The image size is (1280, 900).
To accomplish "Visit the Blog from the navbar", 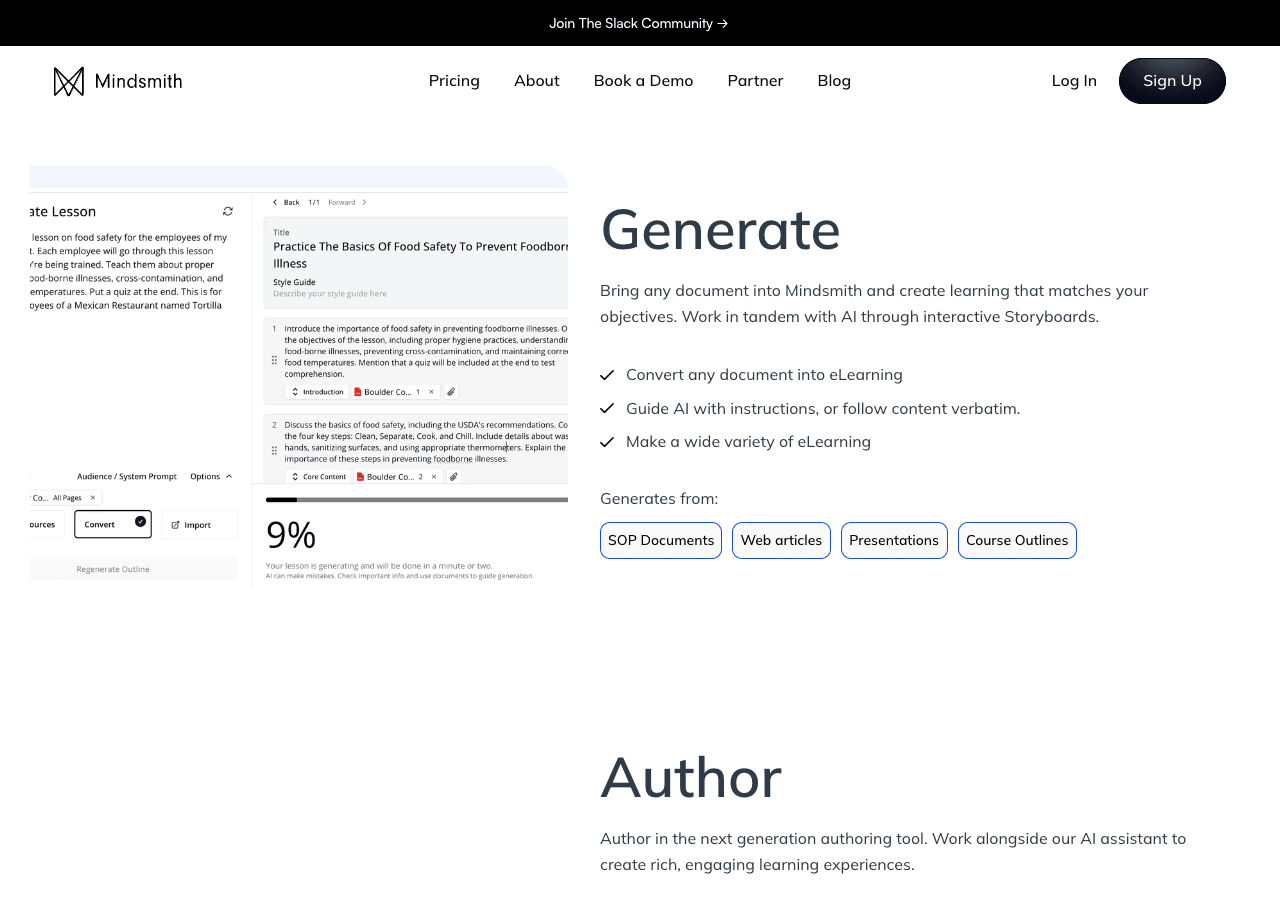I will pyautogui.click(x=834, y=81).
